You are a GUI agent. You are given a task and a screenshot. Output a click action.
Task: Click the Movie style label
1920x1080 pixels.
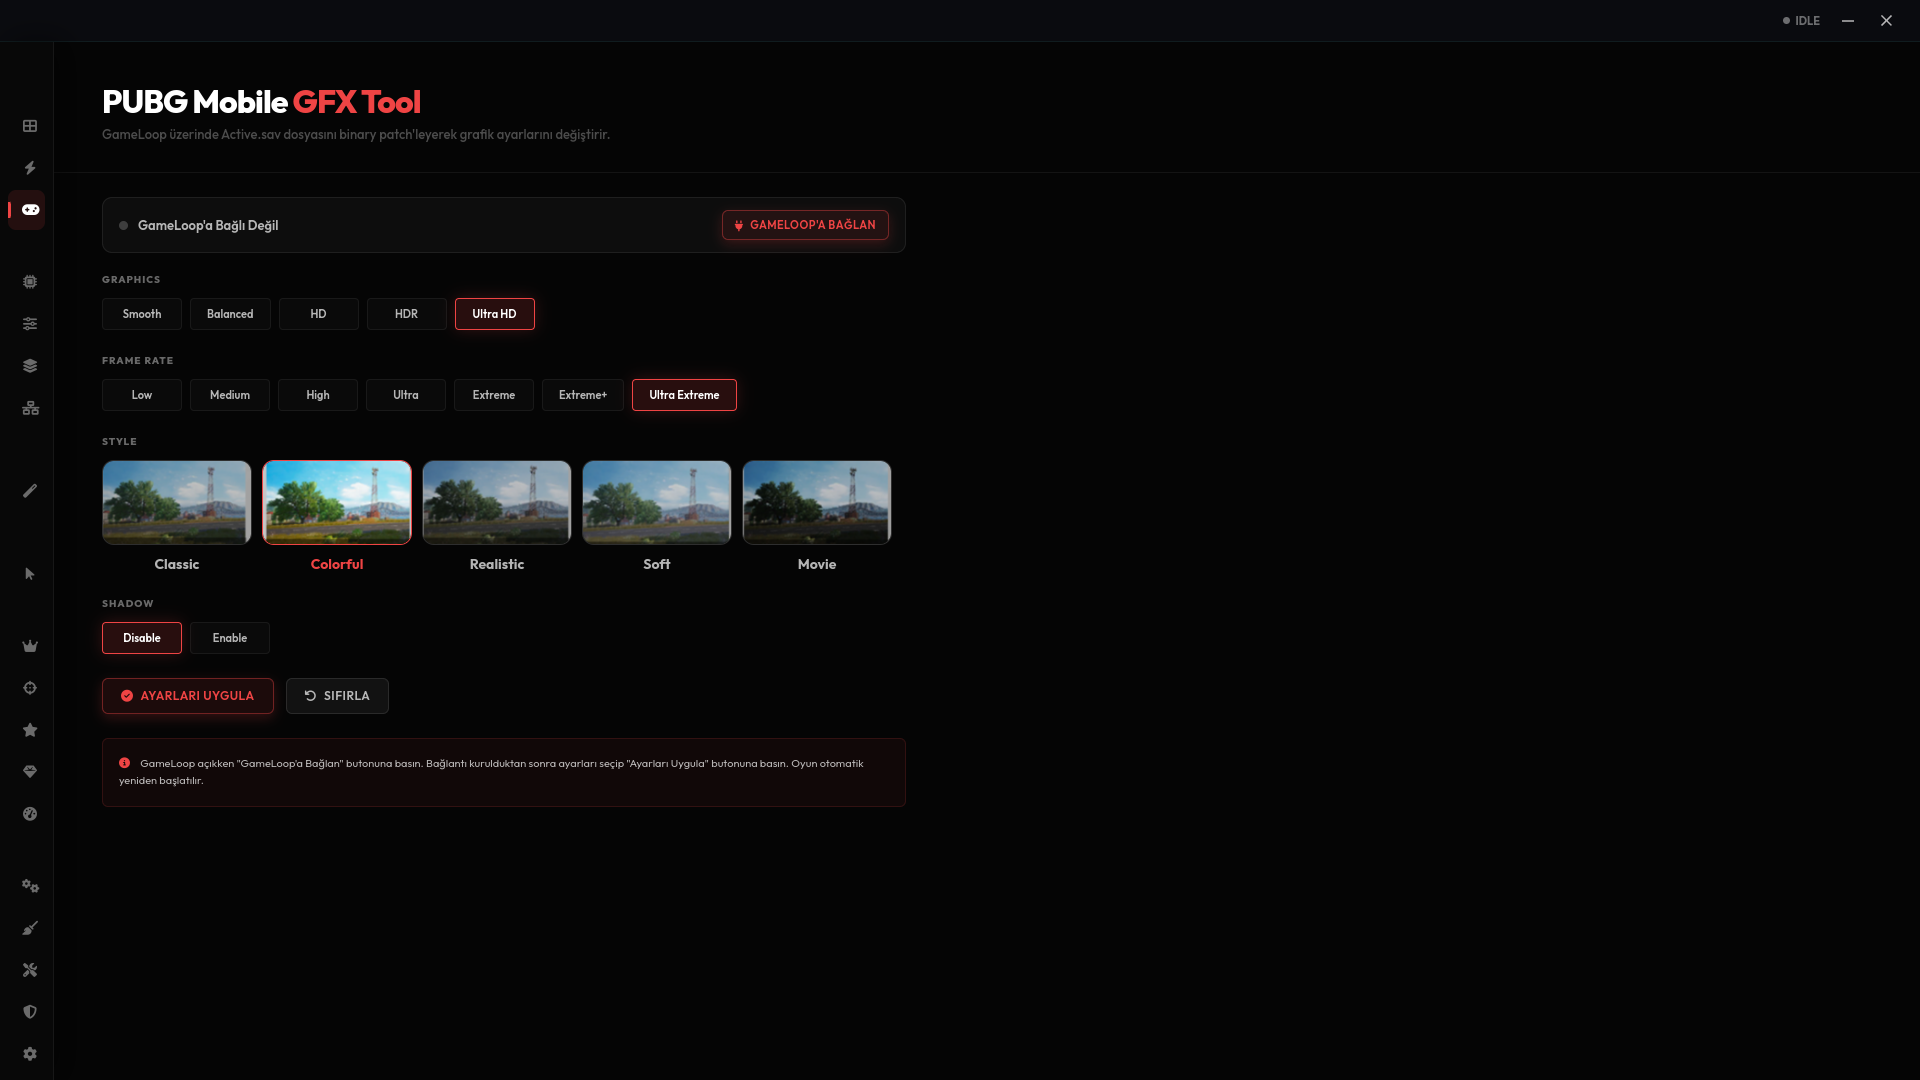pos(817,565)
